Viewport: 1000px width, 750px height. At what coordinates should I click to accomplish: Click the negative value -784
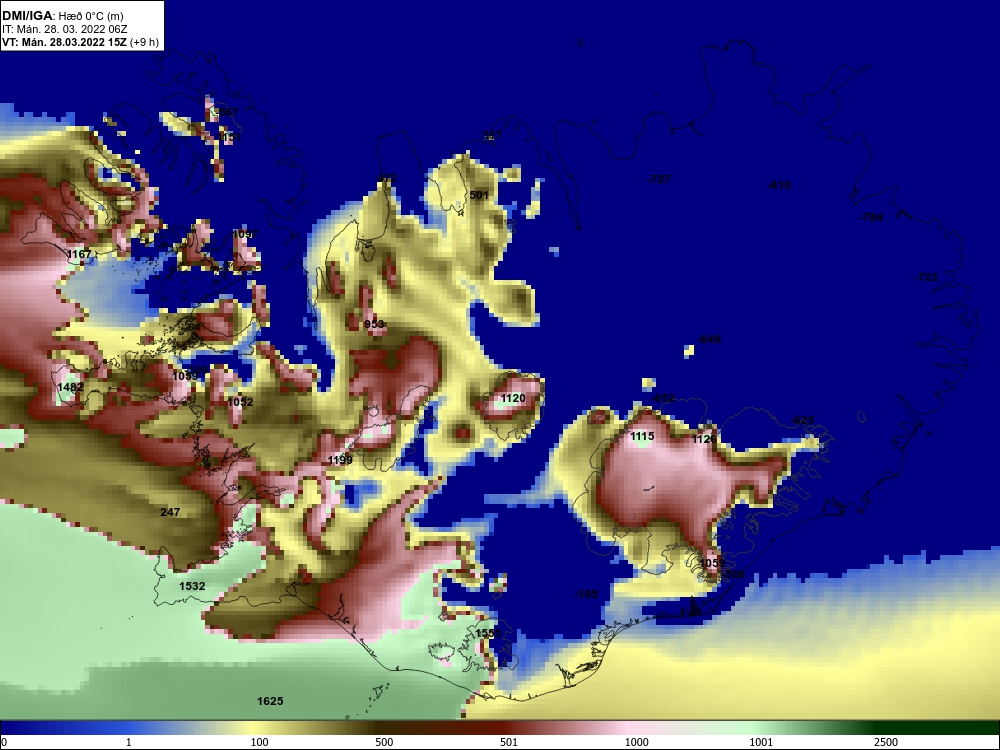[x=871, y=217]
